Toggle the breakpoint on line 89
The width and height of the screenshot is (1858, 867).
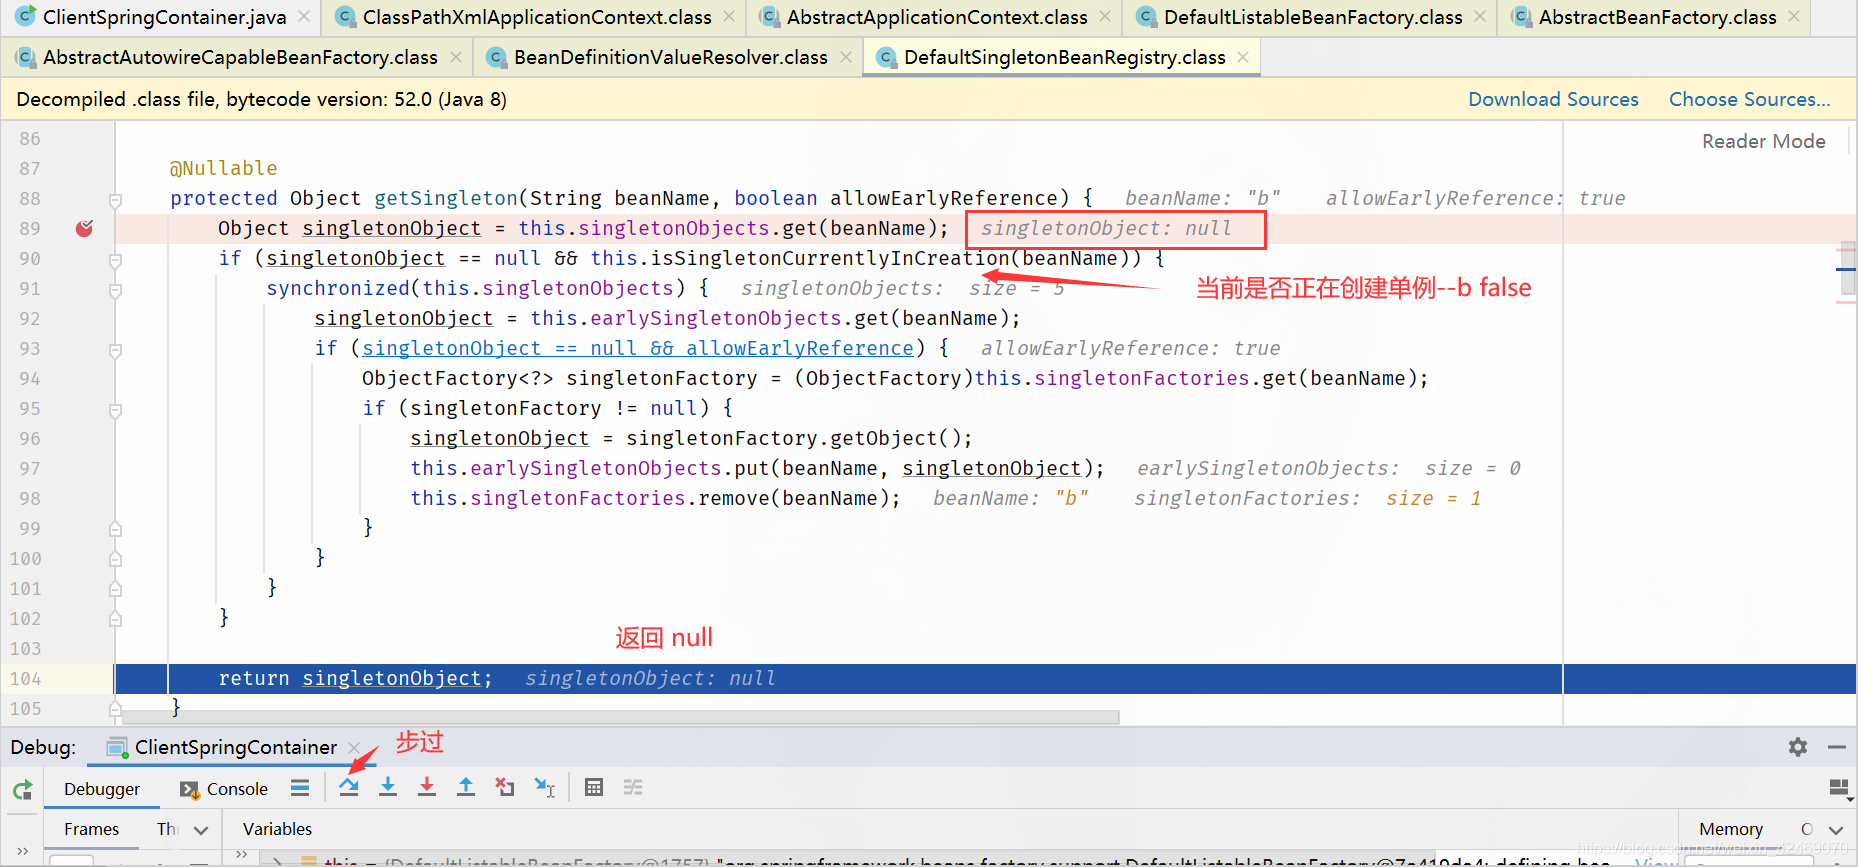point(85,229)
